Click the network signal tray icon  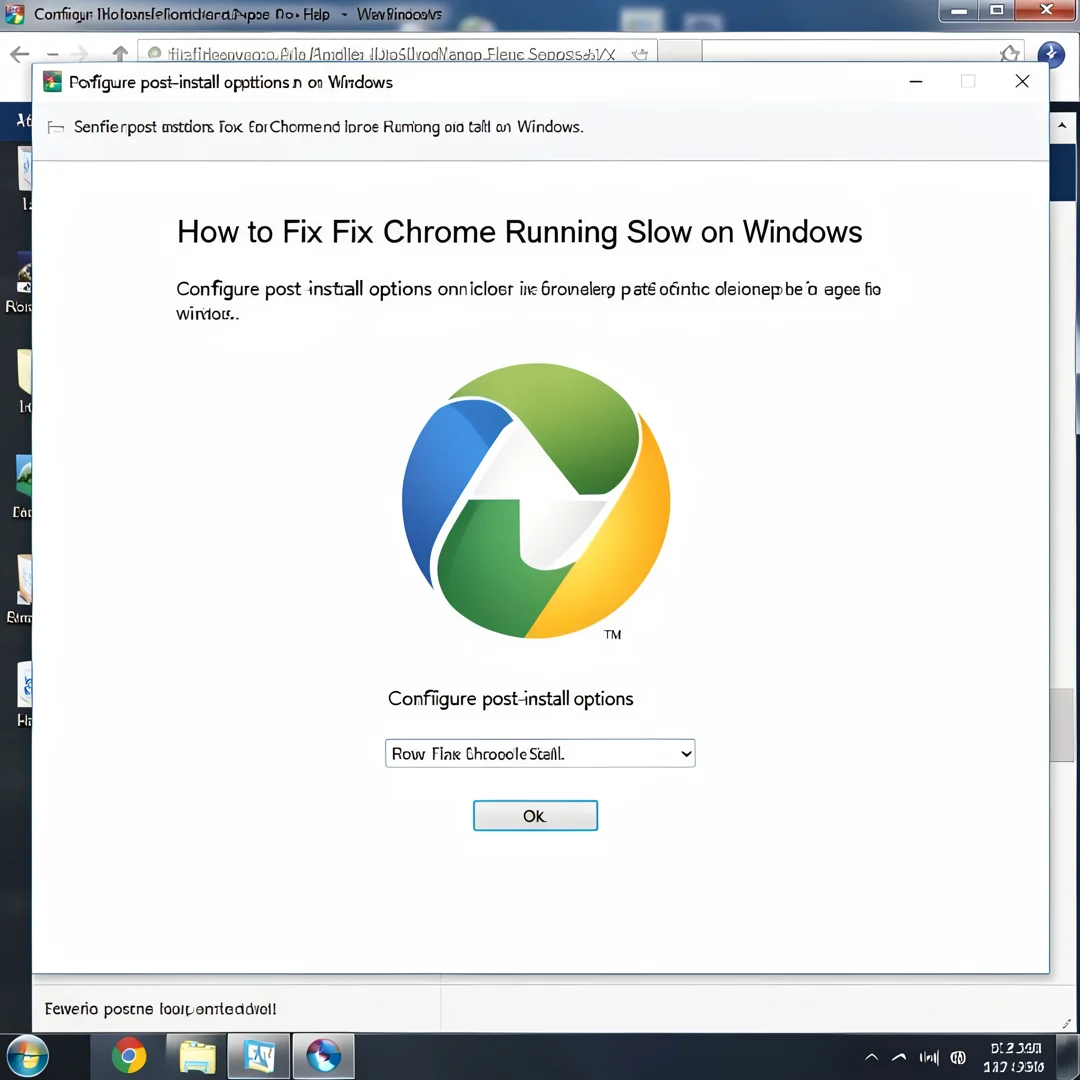[x=928, y=1057]
